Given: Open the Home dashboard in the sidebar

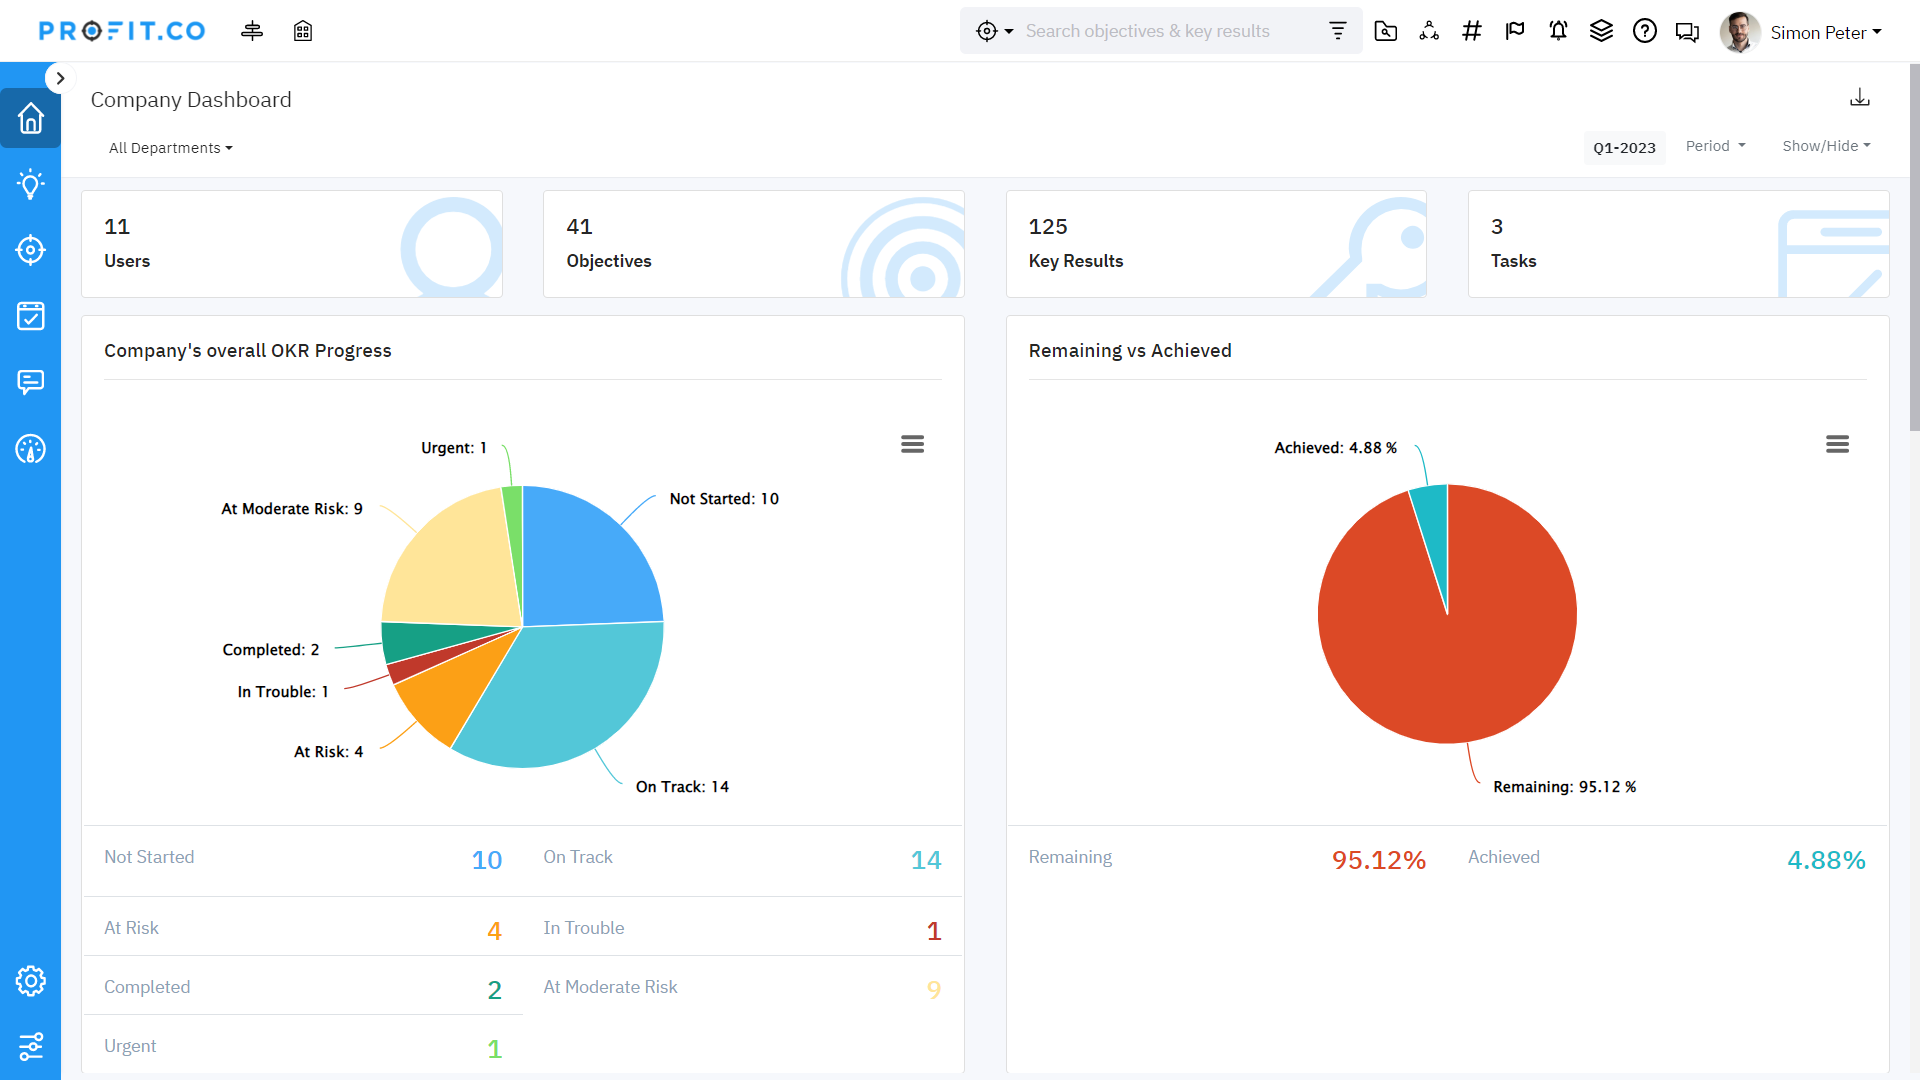Looking at the screenshot, I should (30, 118).
